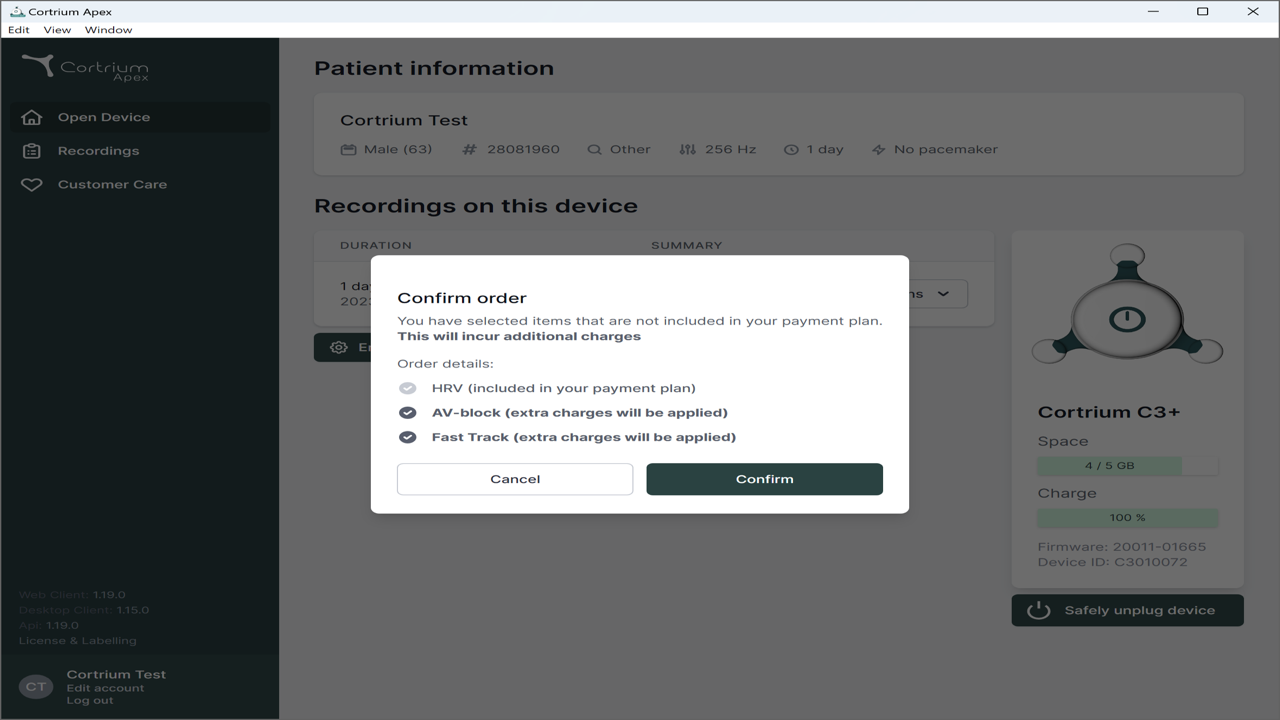This screenshot has height=720, width=1280.
Task: Uncheck the AV-block extra charges checkbox
Action: click(407, 412)
